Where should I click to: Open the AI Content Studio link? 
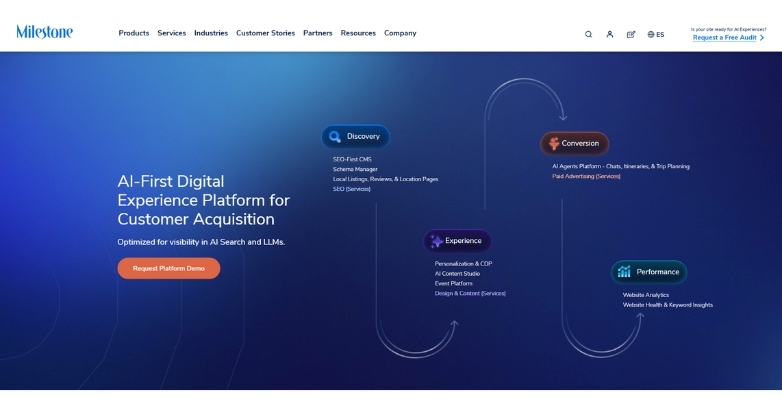457,274
